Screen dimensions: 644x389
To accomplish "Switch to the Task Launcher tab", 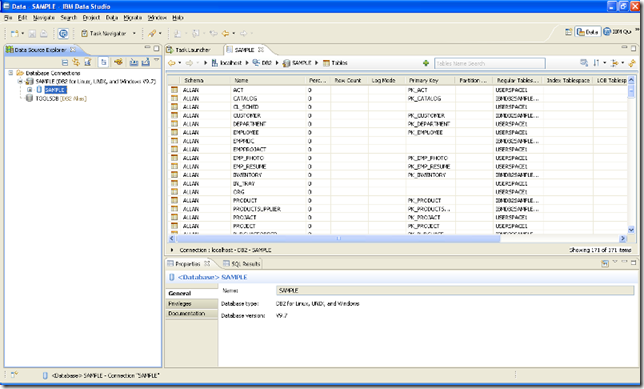I will (x=189, y=50).
